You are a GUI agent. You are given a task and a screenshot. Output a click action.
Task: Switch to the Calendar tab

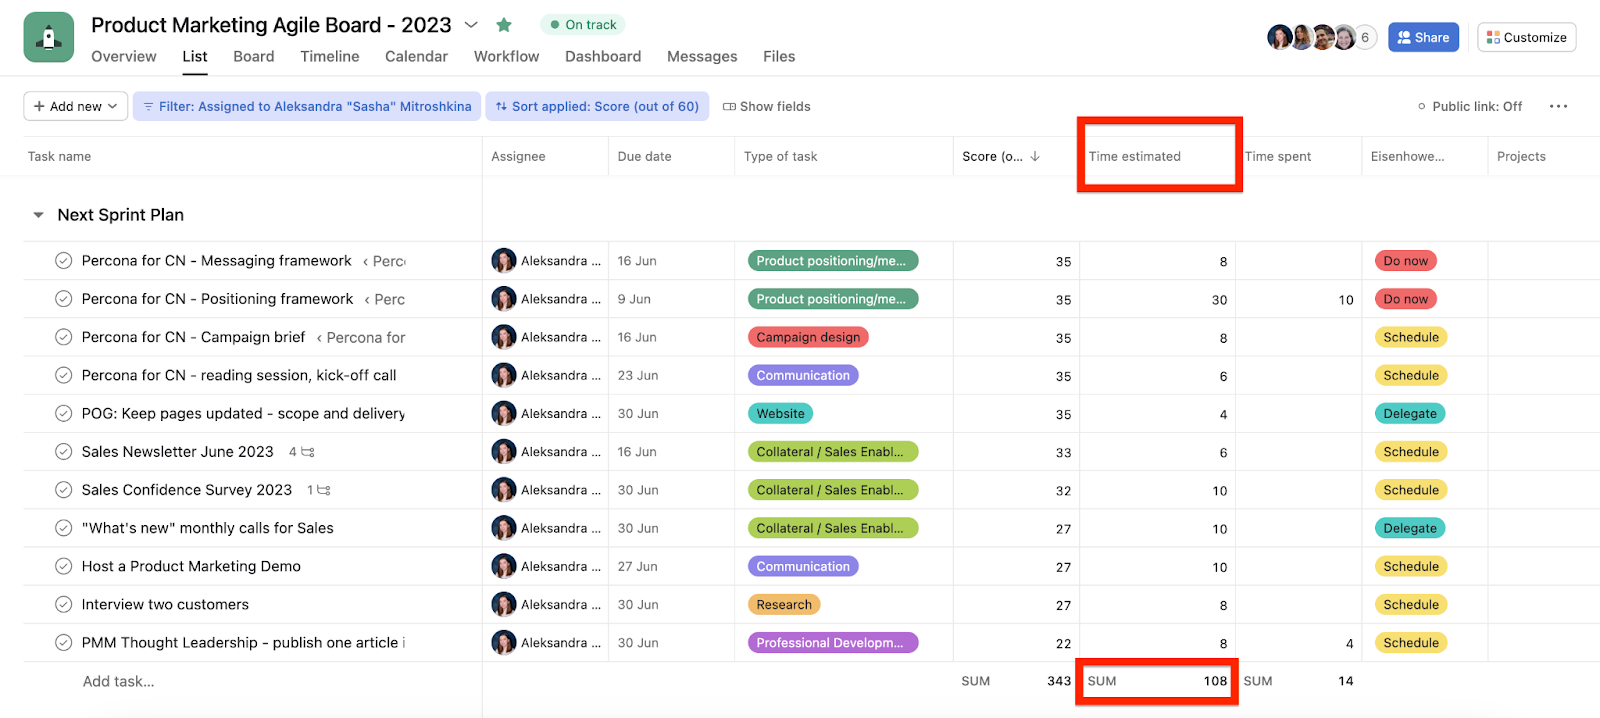pyautogui.click(x=416, y=56)
